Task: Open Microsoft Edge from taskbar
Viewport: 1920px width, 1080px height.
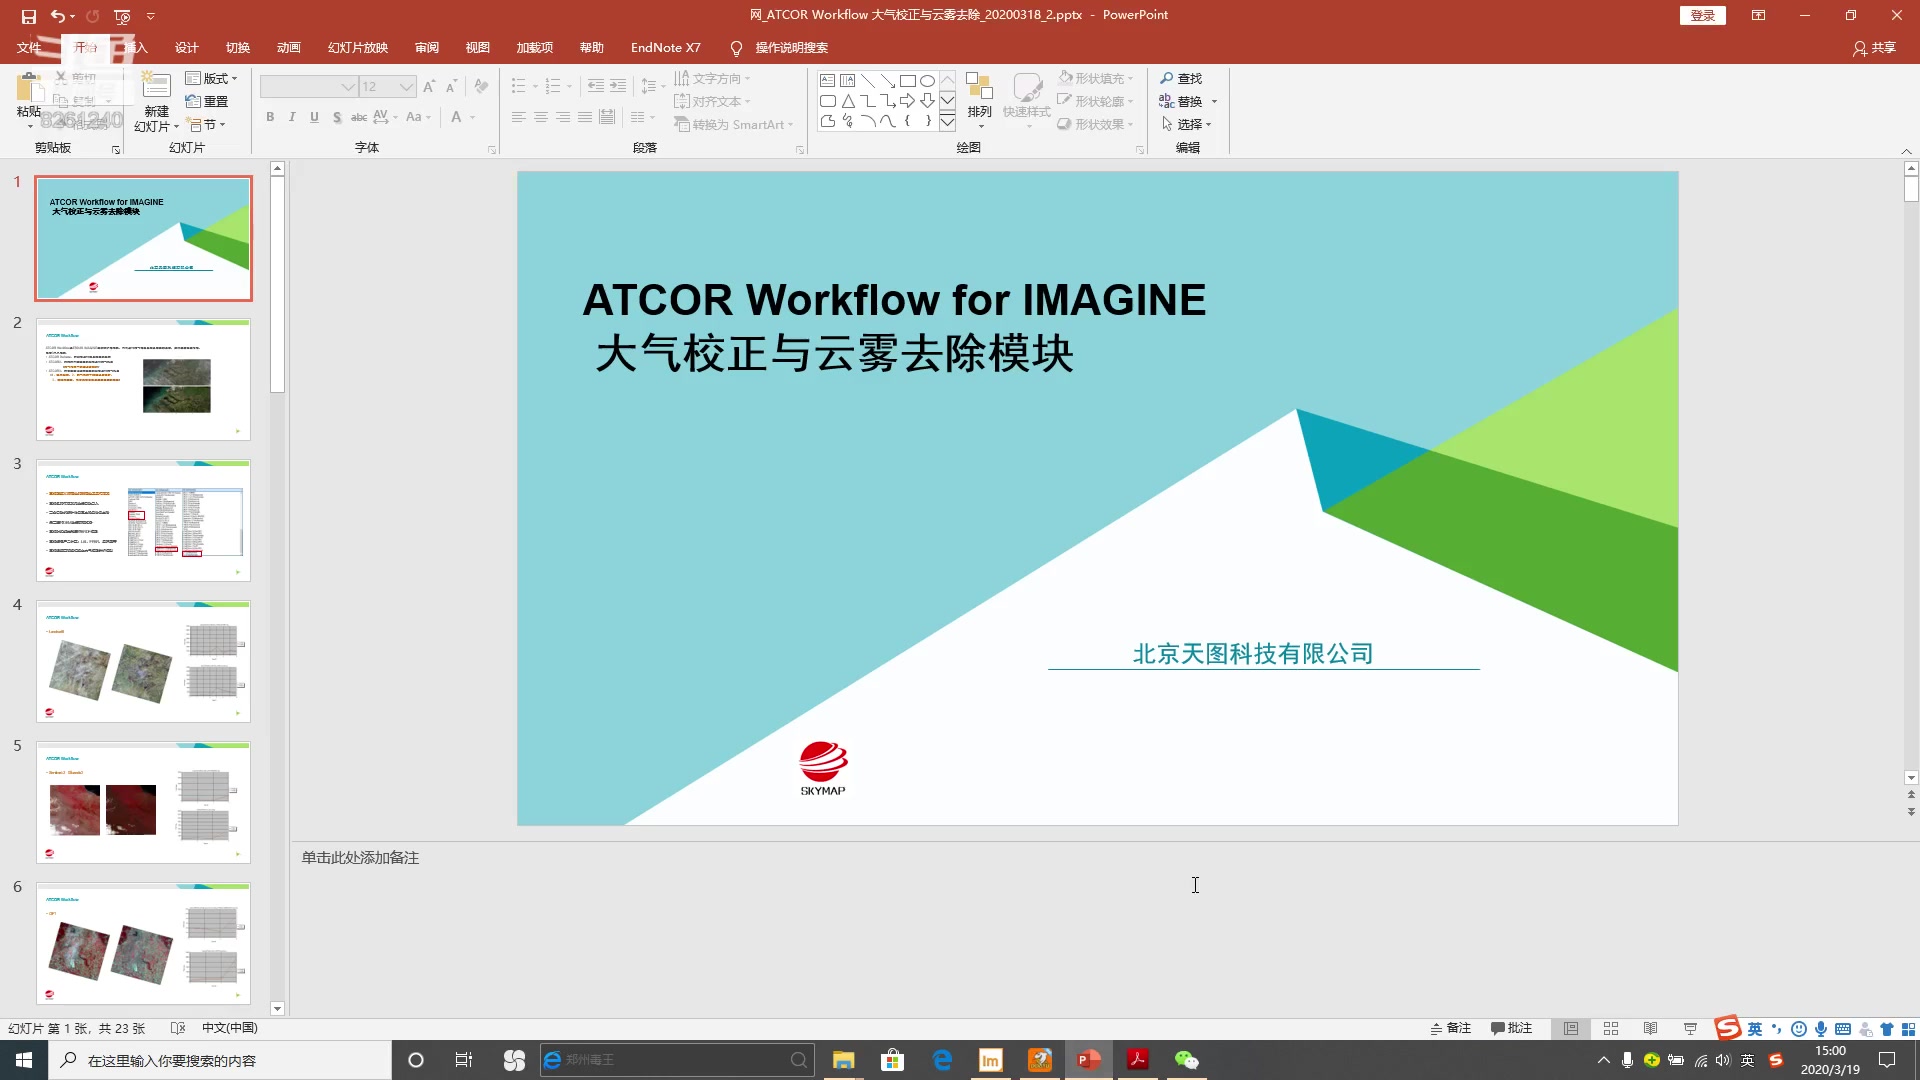Action: tap(941, 1060)
